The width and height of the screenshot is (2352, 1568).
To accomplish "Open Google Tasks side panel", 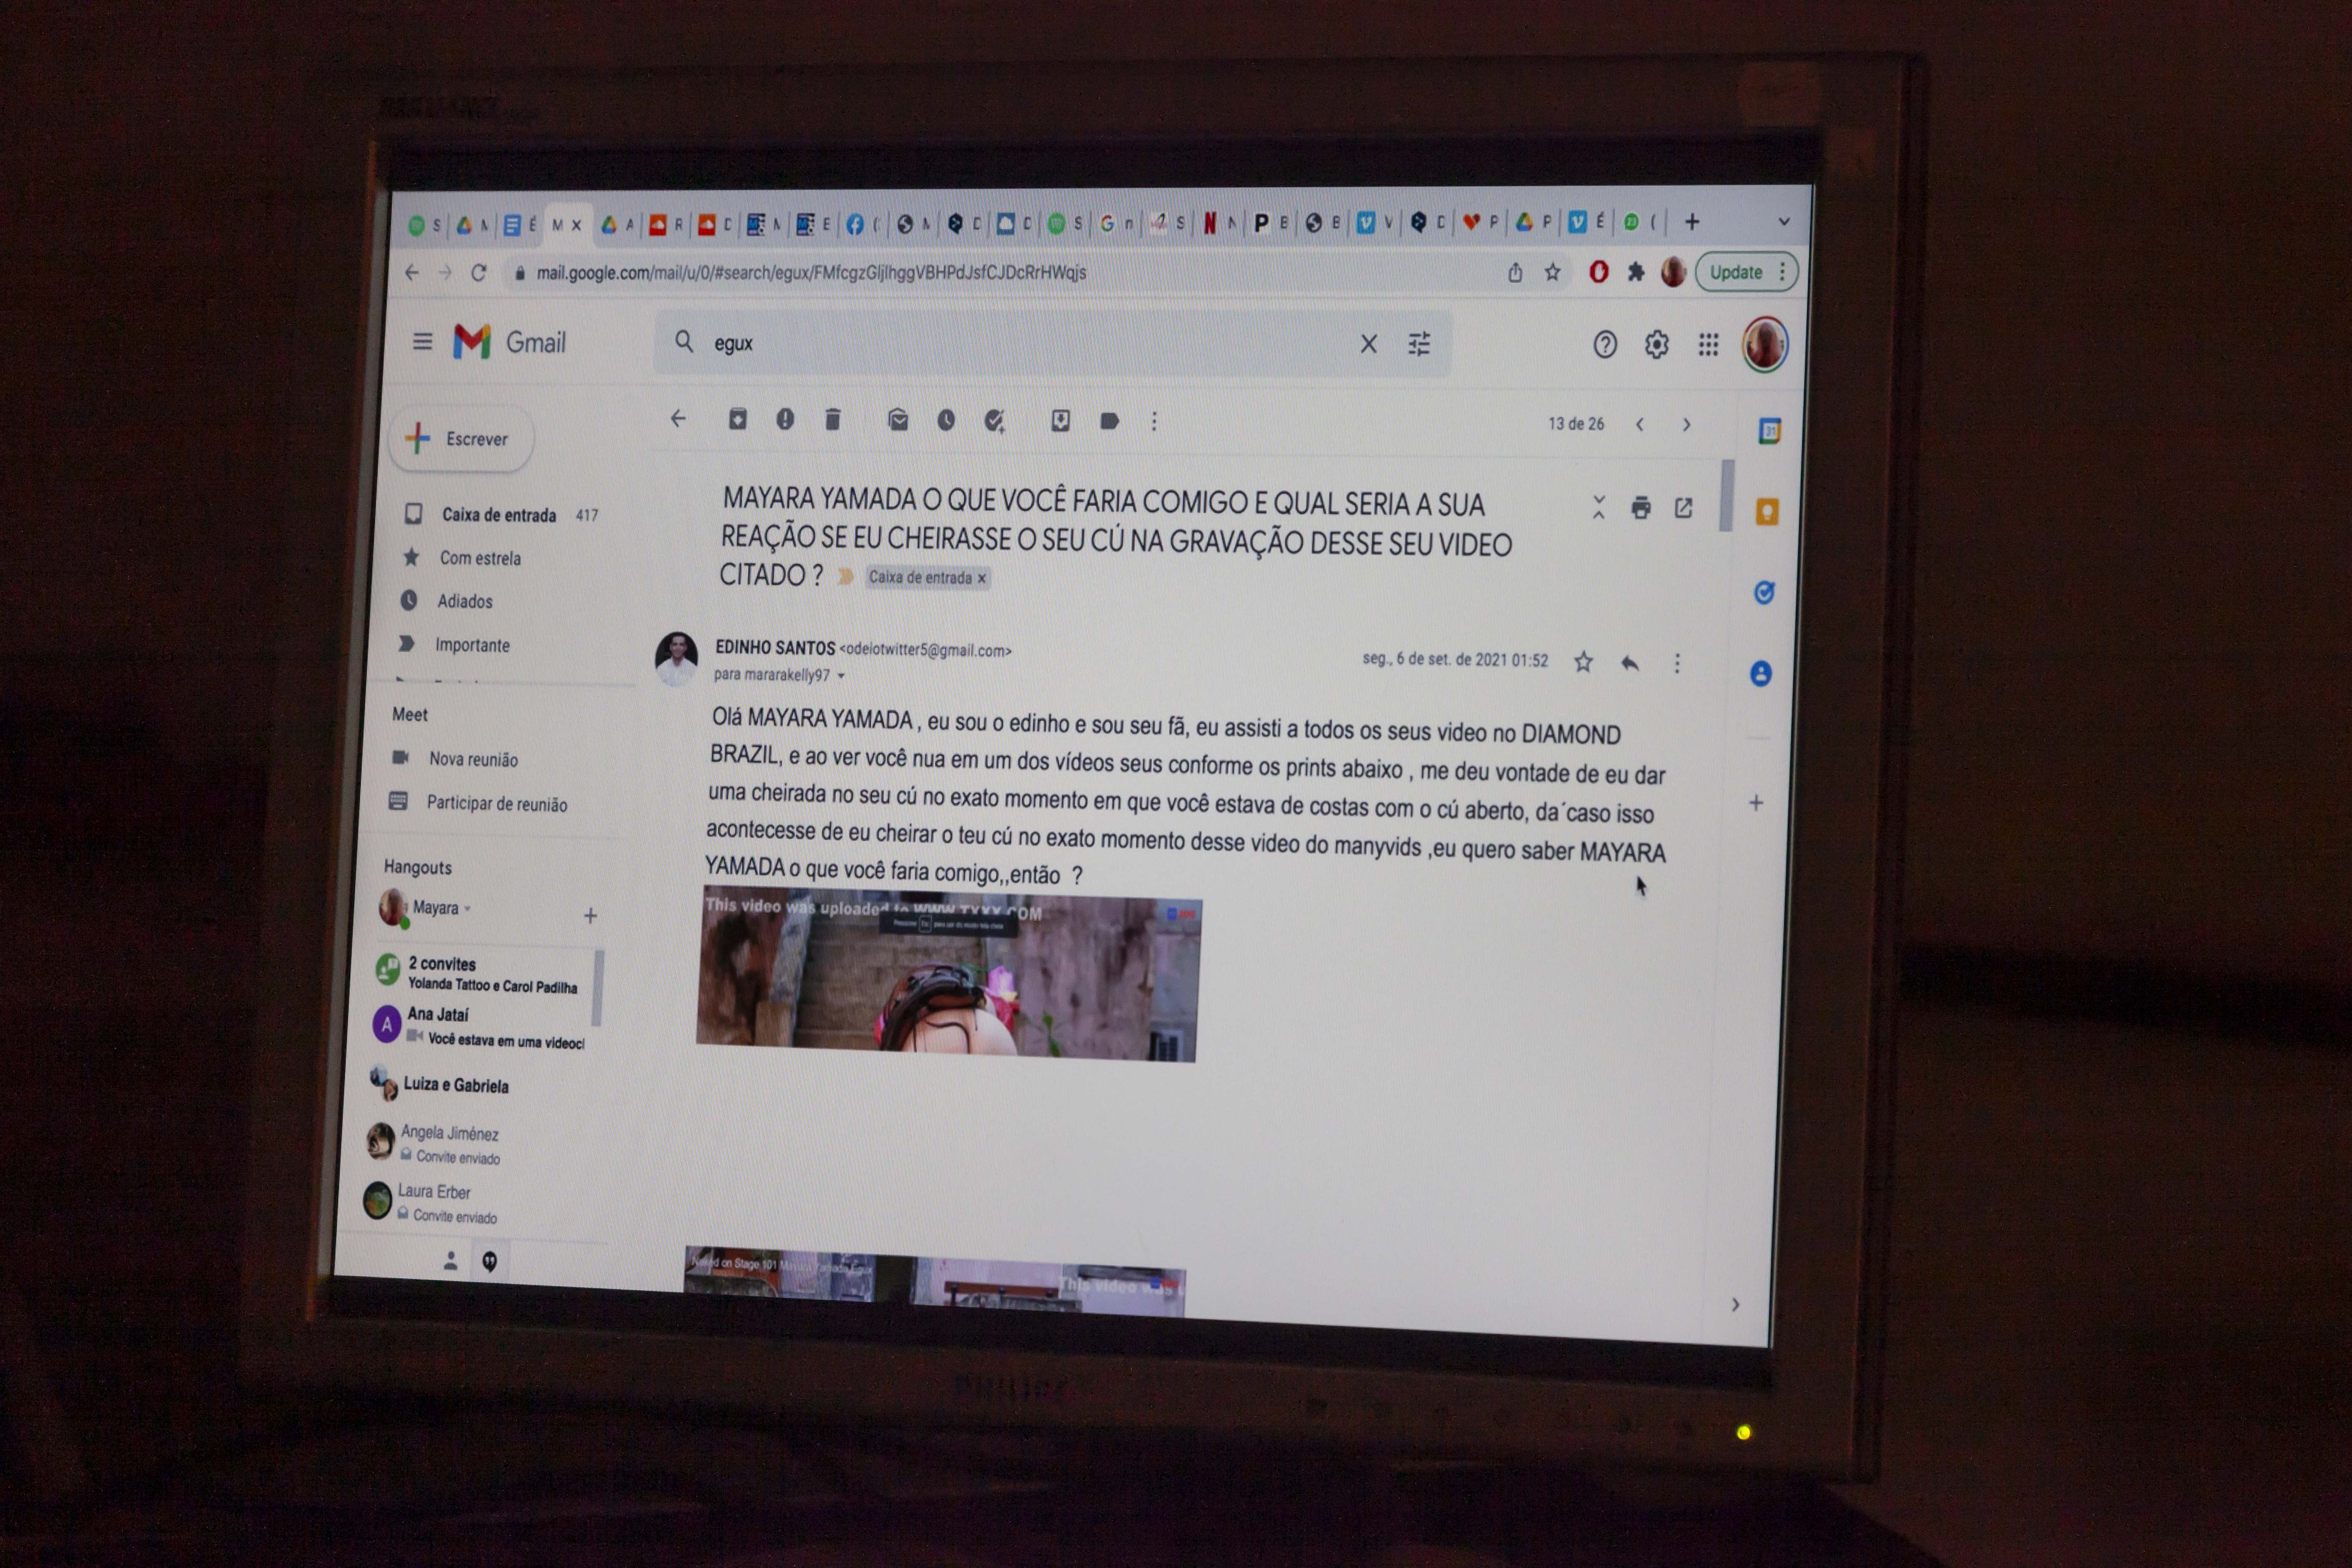I will (x=1764, y=592).
